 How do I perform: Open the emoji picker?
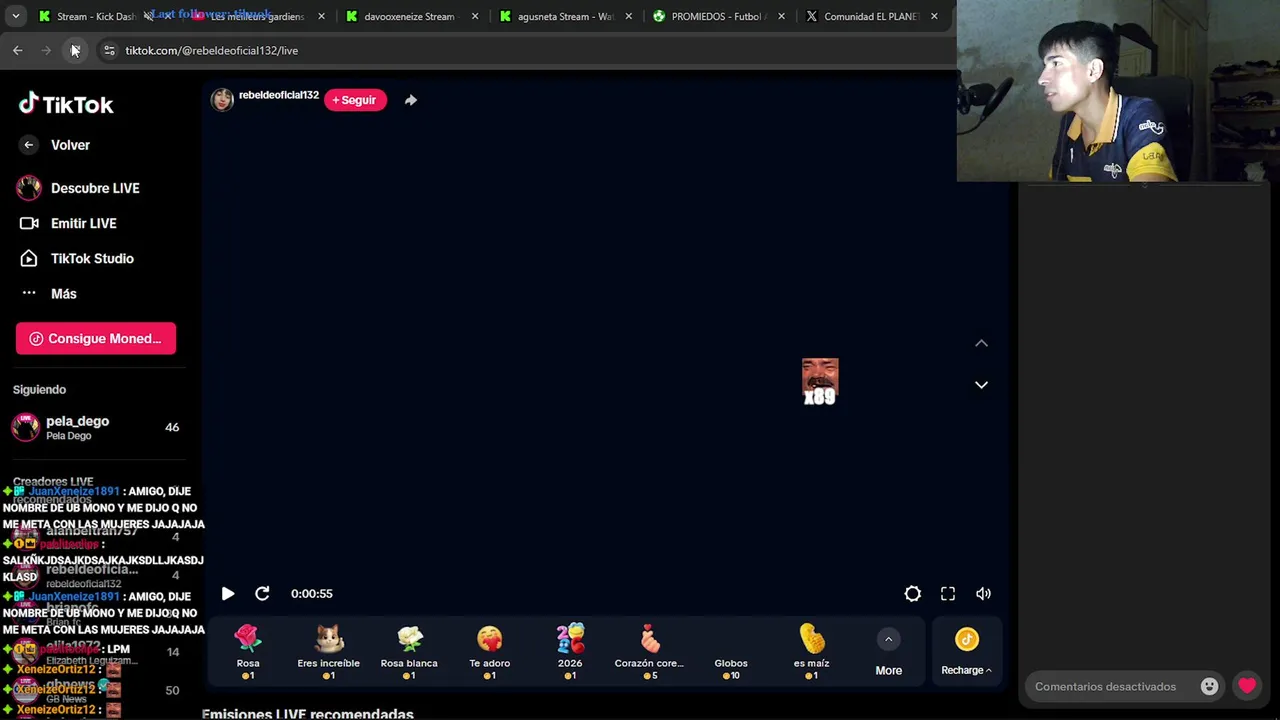[1209, 687]
